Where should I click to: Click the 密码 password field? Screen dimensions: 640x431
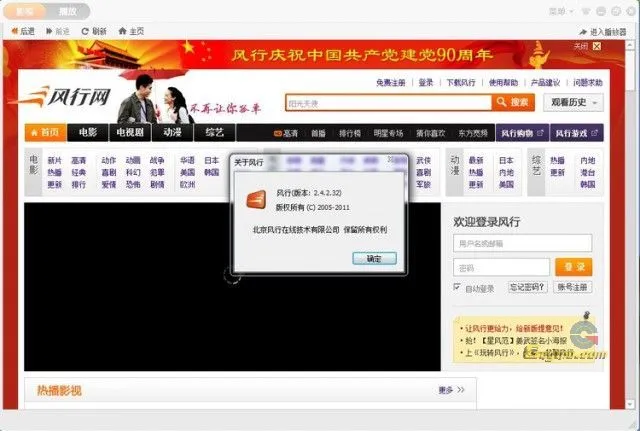pos(501,268)
